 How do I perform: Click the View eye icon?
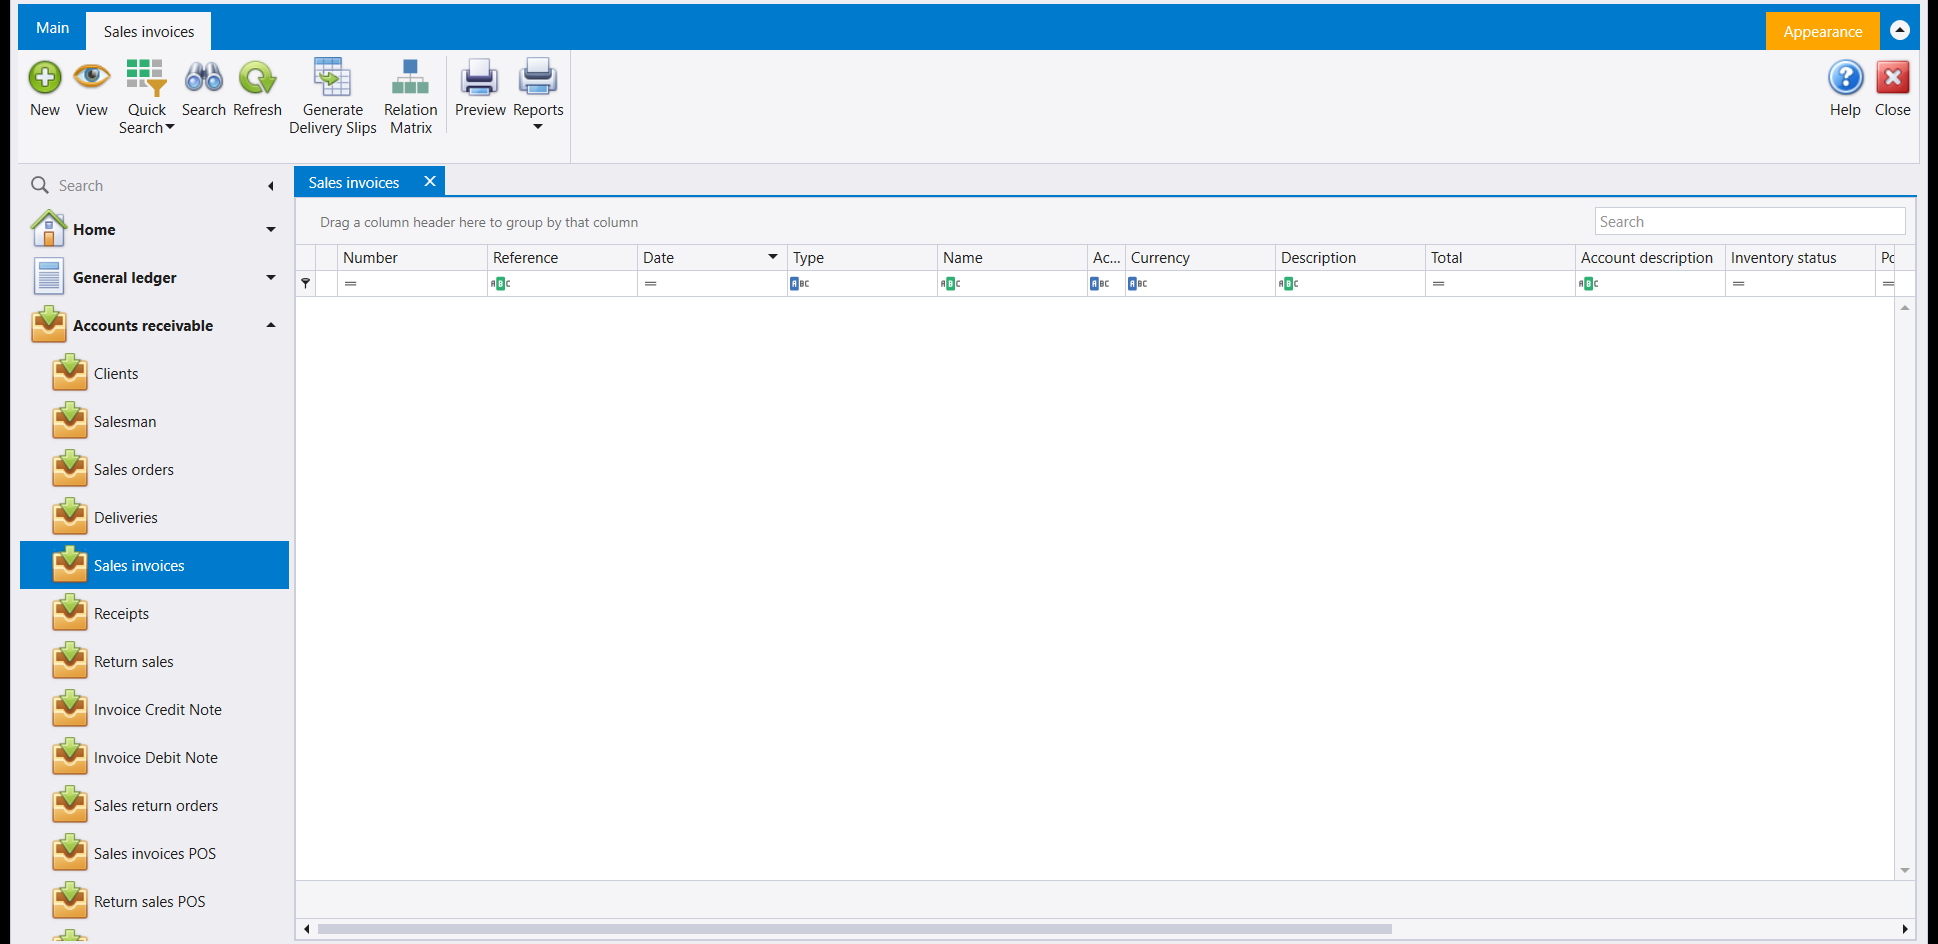[91, 89]
